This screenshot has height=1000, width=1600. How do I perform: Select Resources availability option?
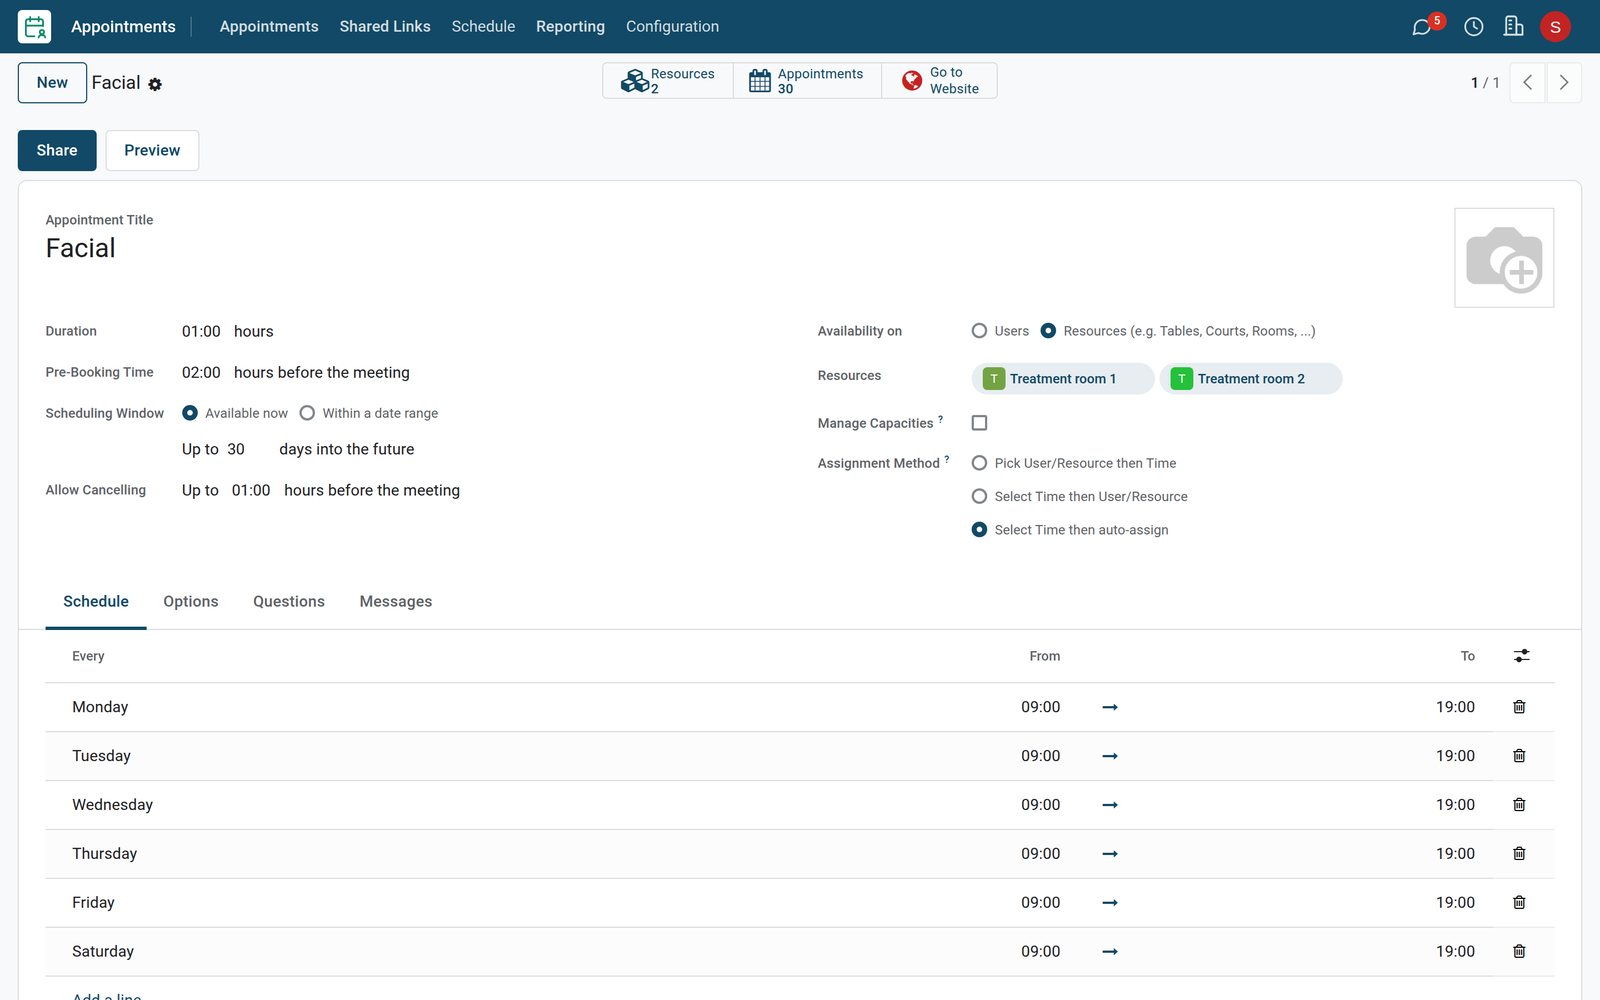point(1048,331)
